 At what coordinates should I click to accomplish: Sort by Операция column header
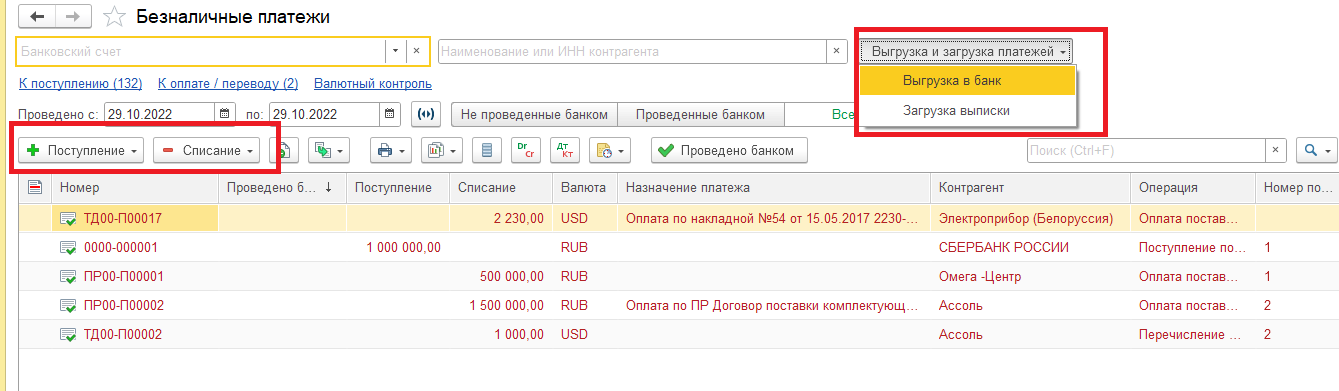click(1192, 187)
